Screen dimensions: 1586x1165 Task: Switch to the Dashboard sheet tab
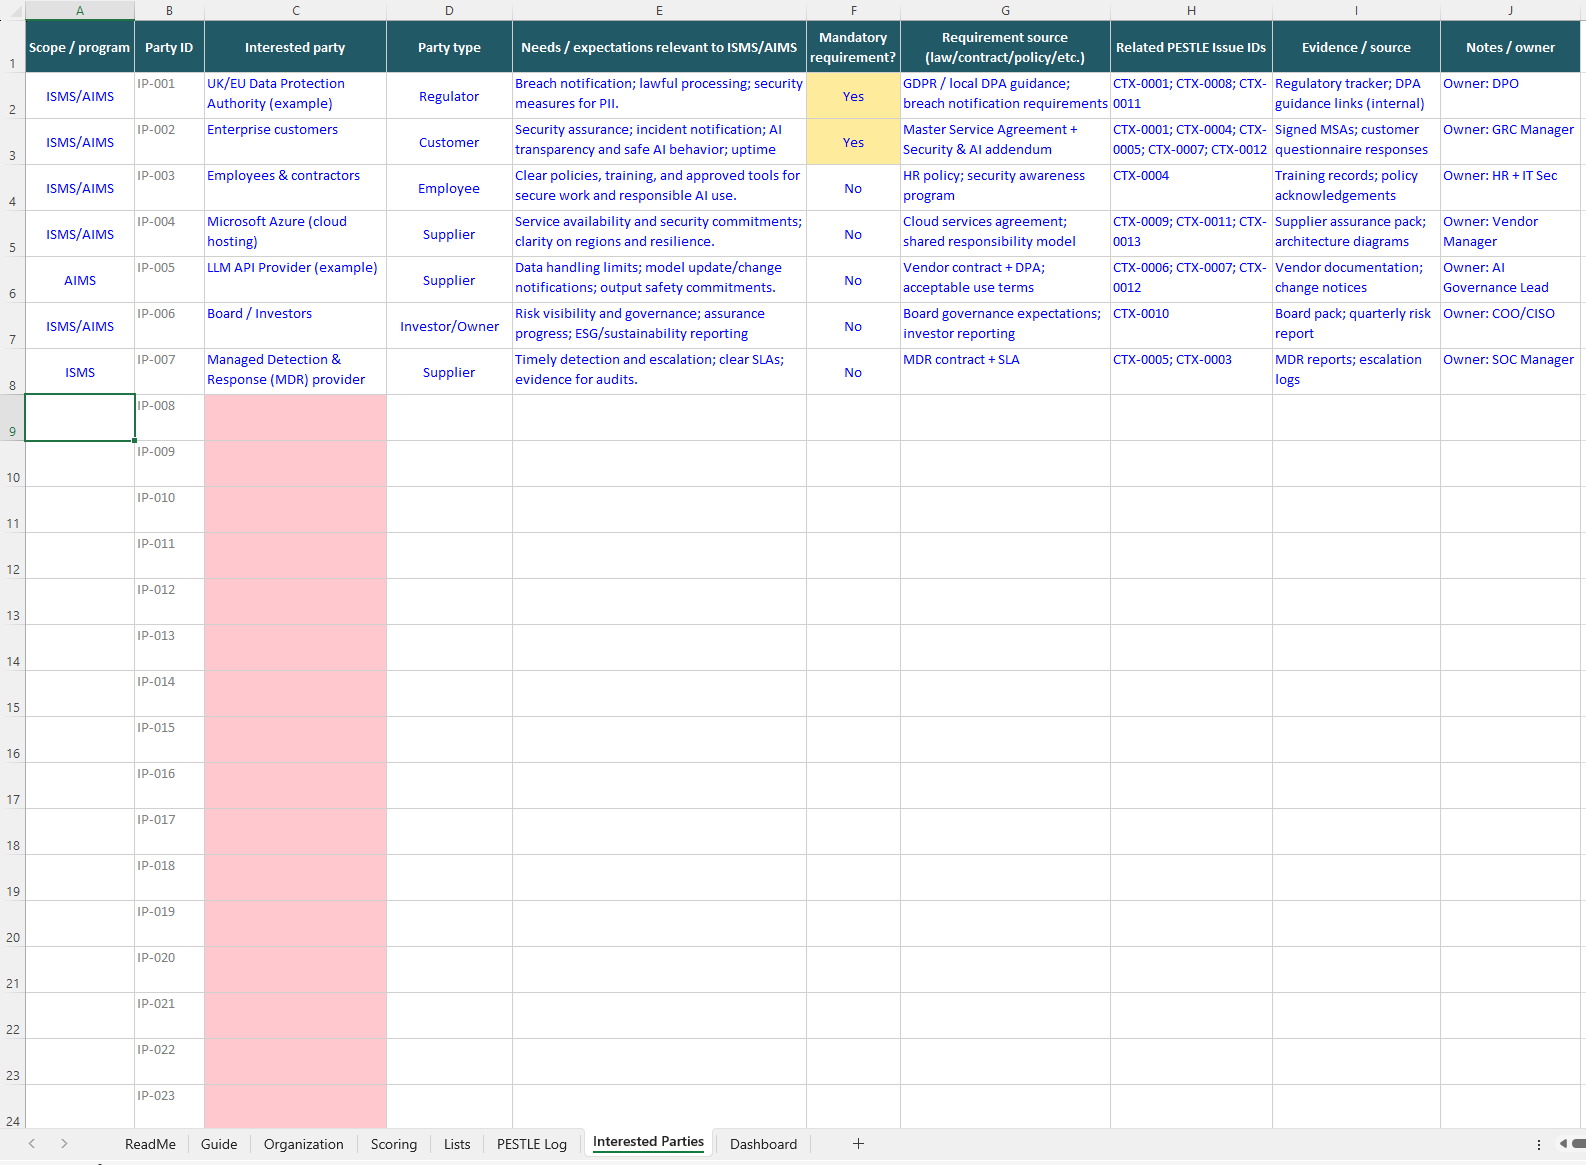(763, 1144)
